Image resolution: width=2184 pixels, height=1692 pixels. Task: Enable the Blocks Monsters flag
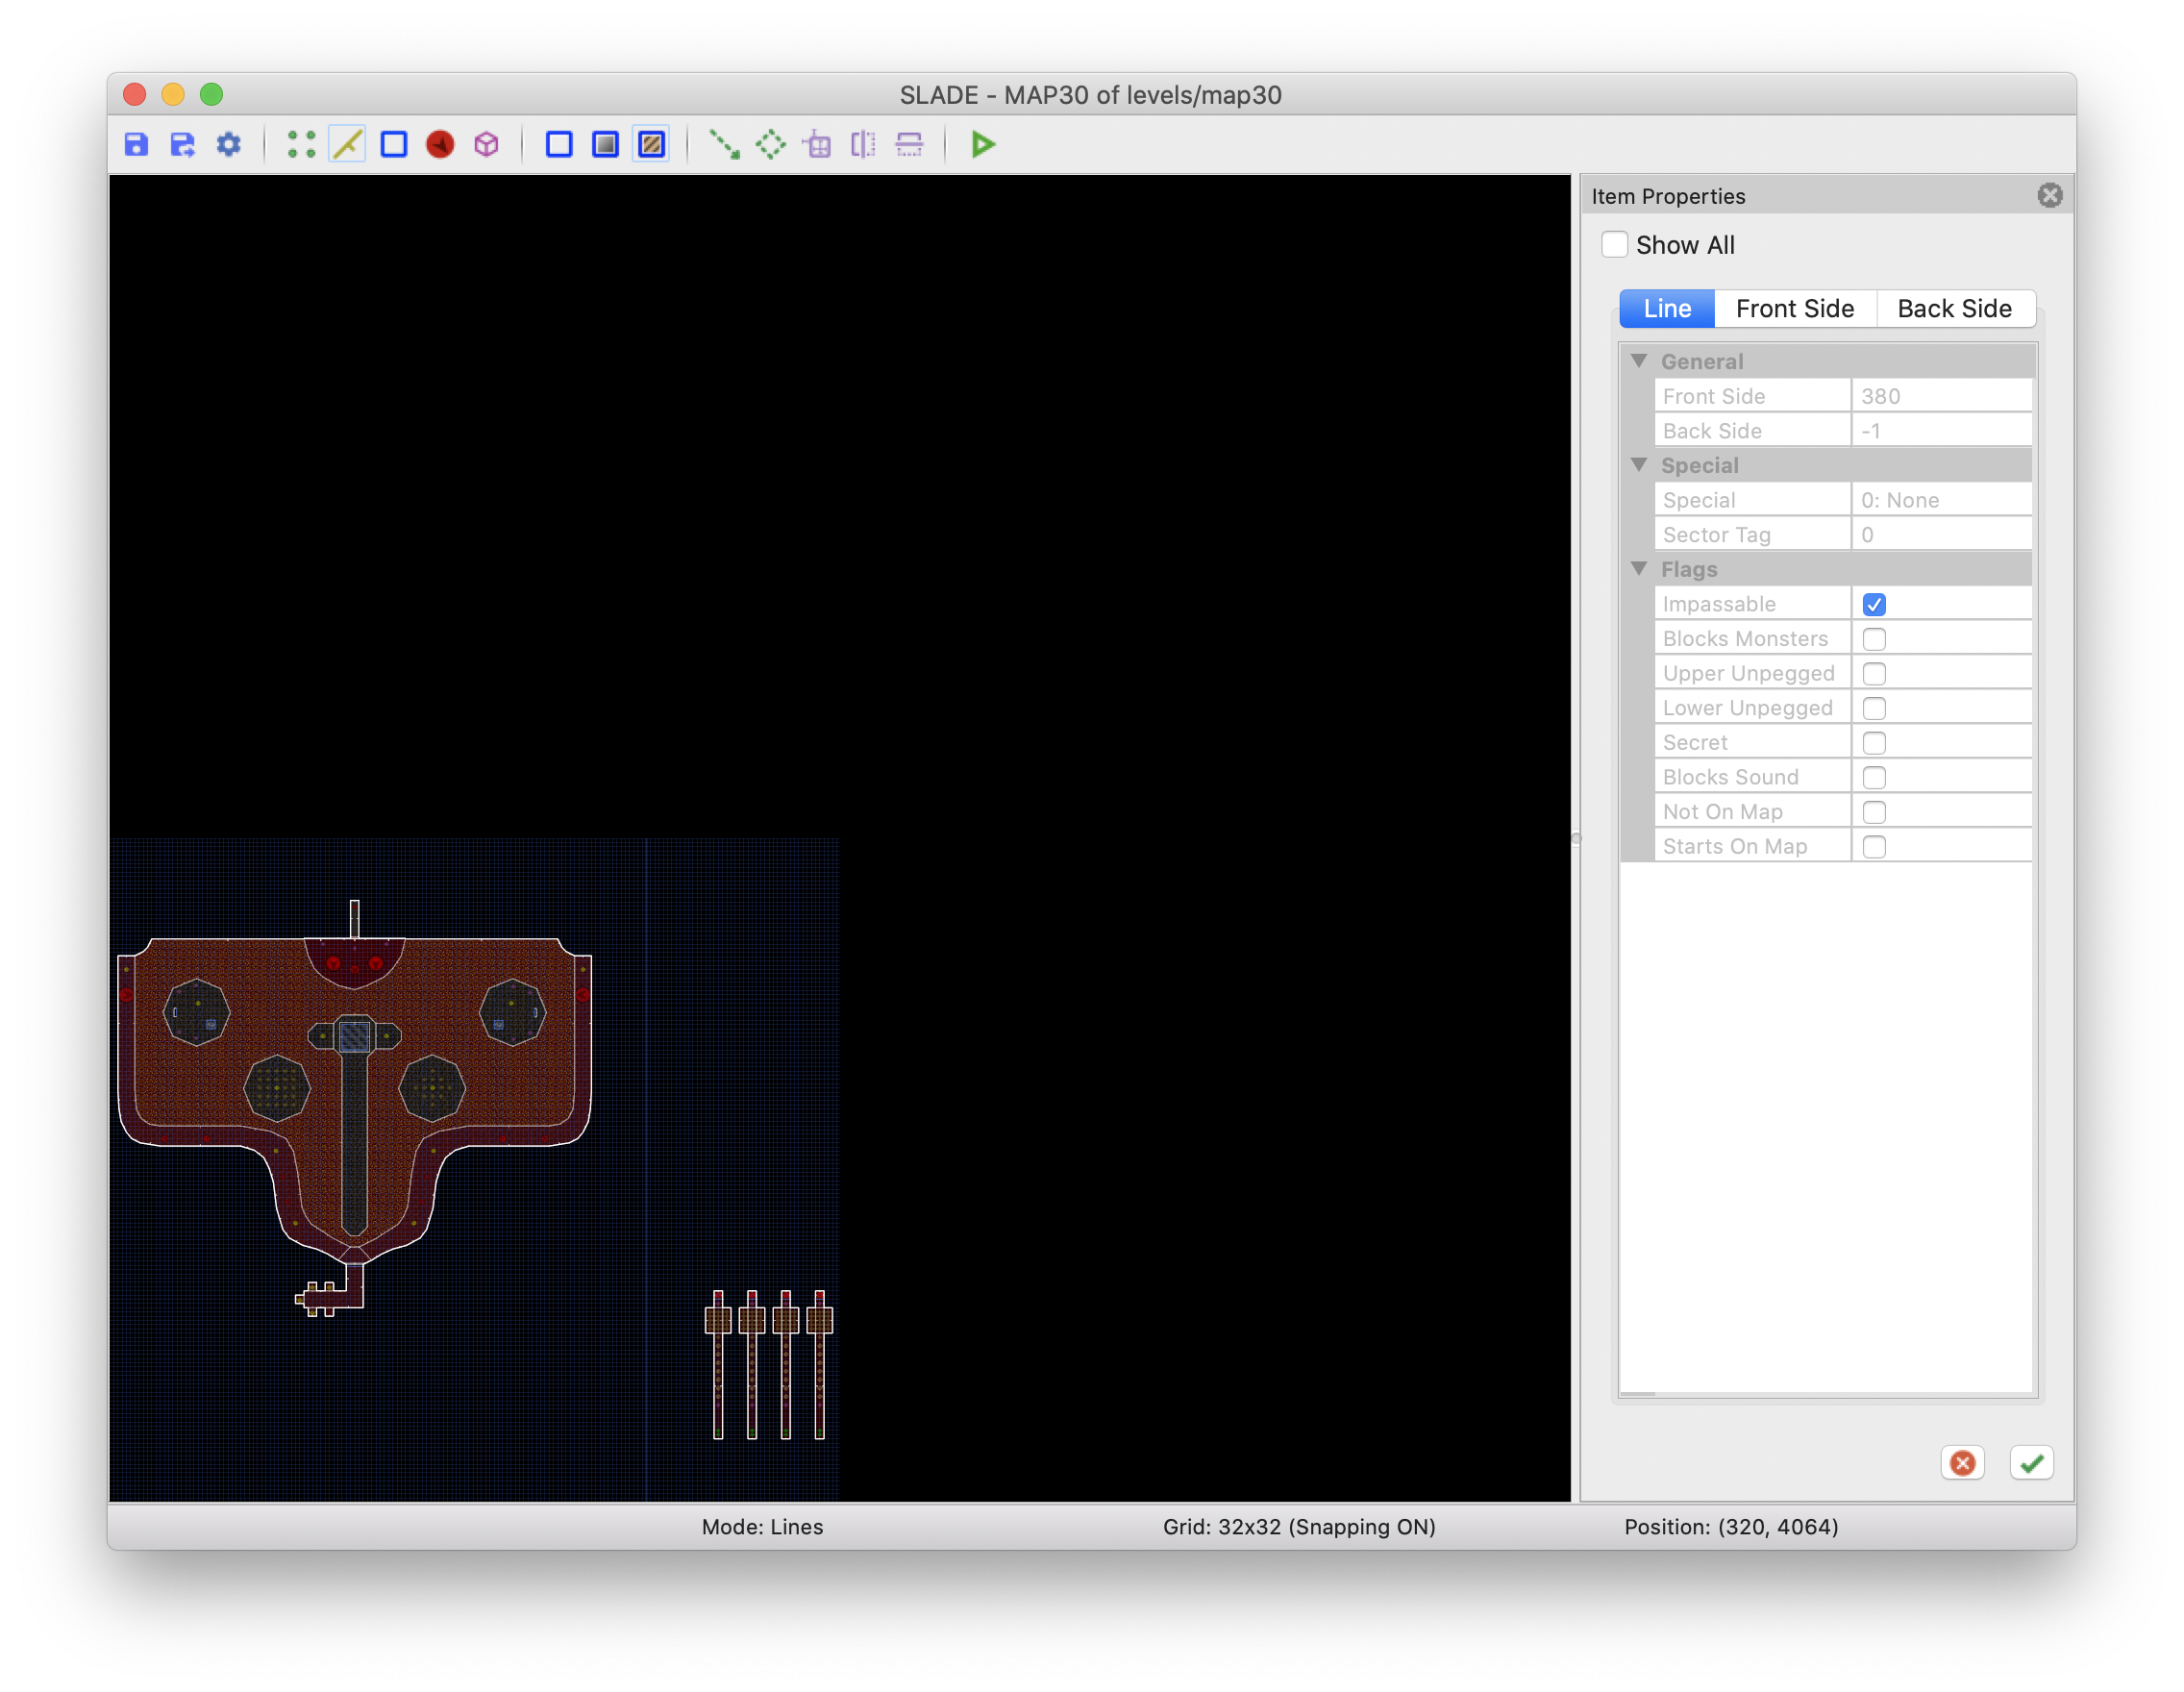(1874, 638)
